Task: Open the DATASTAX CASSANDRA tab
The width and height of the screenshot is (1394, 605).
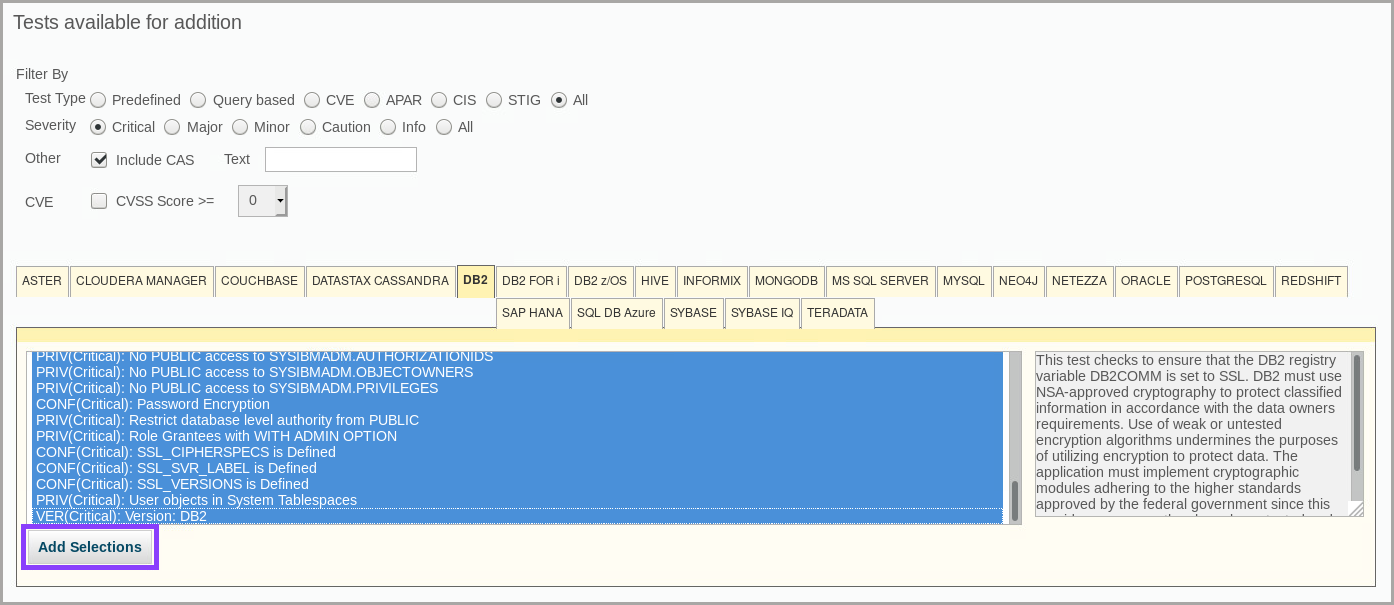Action: (x=380, y=282)
